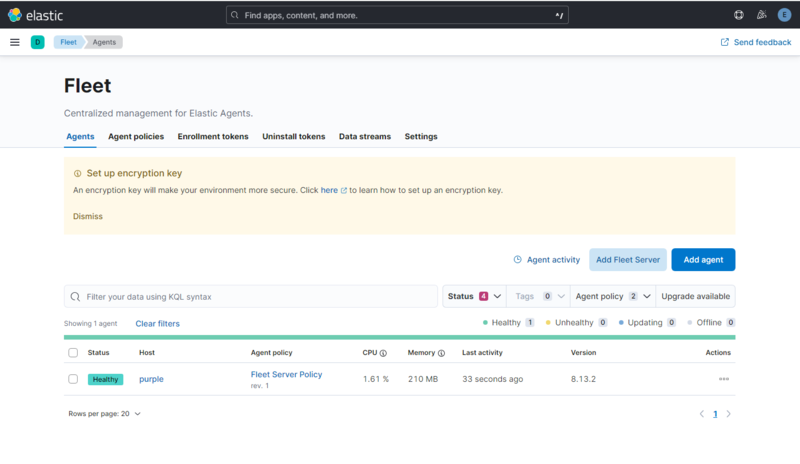Check the purple agent row checkbox
Image resolution: width=800 pixels, height=464 pixels.
[73, 379]
